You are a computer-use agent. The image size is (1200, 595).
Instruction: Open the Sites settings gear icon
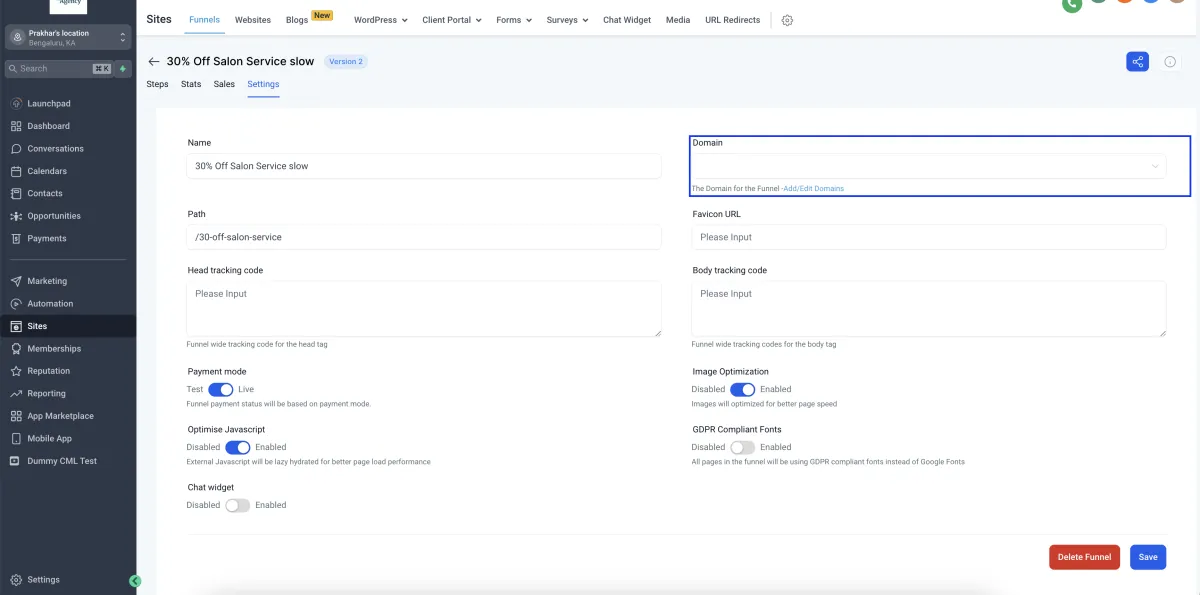787,20
